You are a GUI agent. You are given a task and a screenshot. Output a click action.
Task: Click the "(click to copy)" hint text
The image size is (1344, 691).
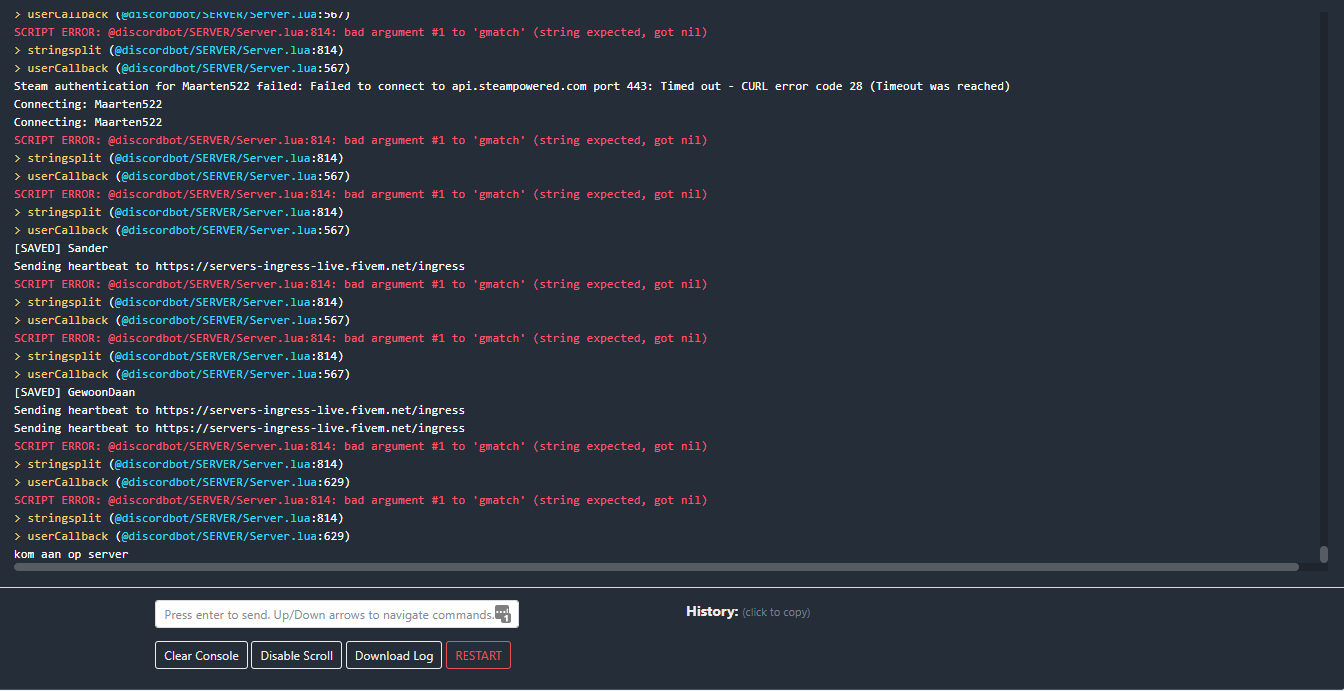pyautogui.click(x=776, y=612)
